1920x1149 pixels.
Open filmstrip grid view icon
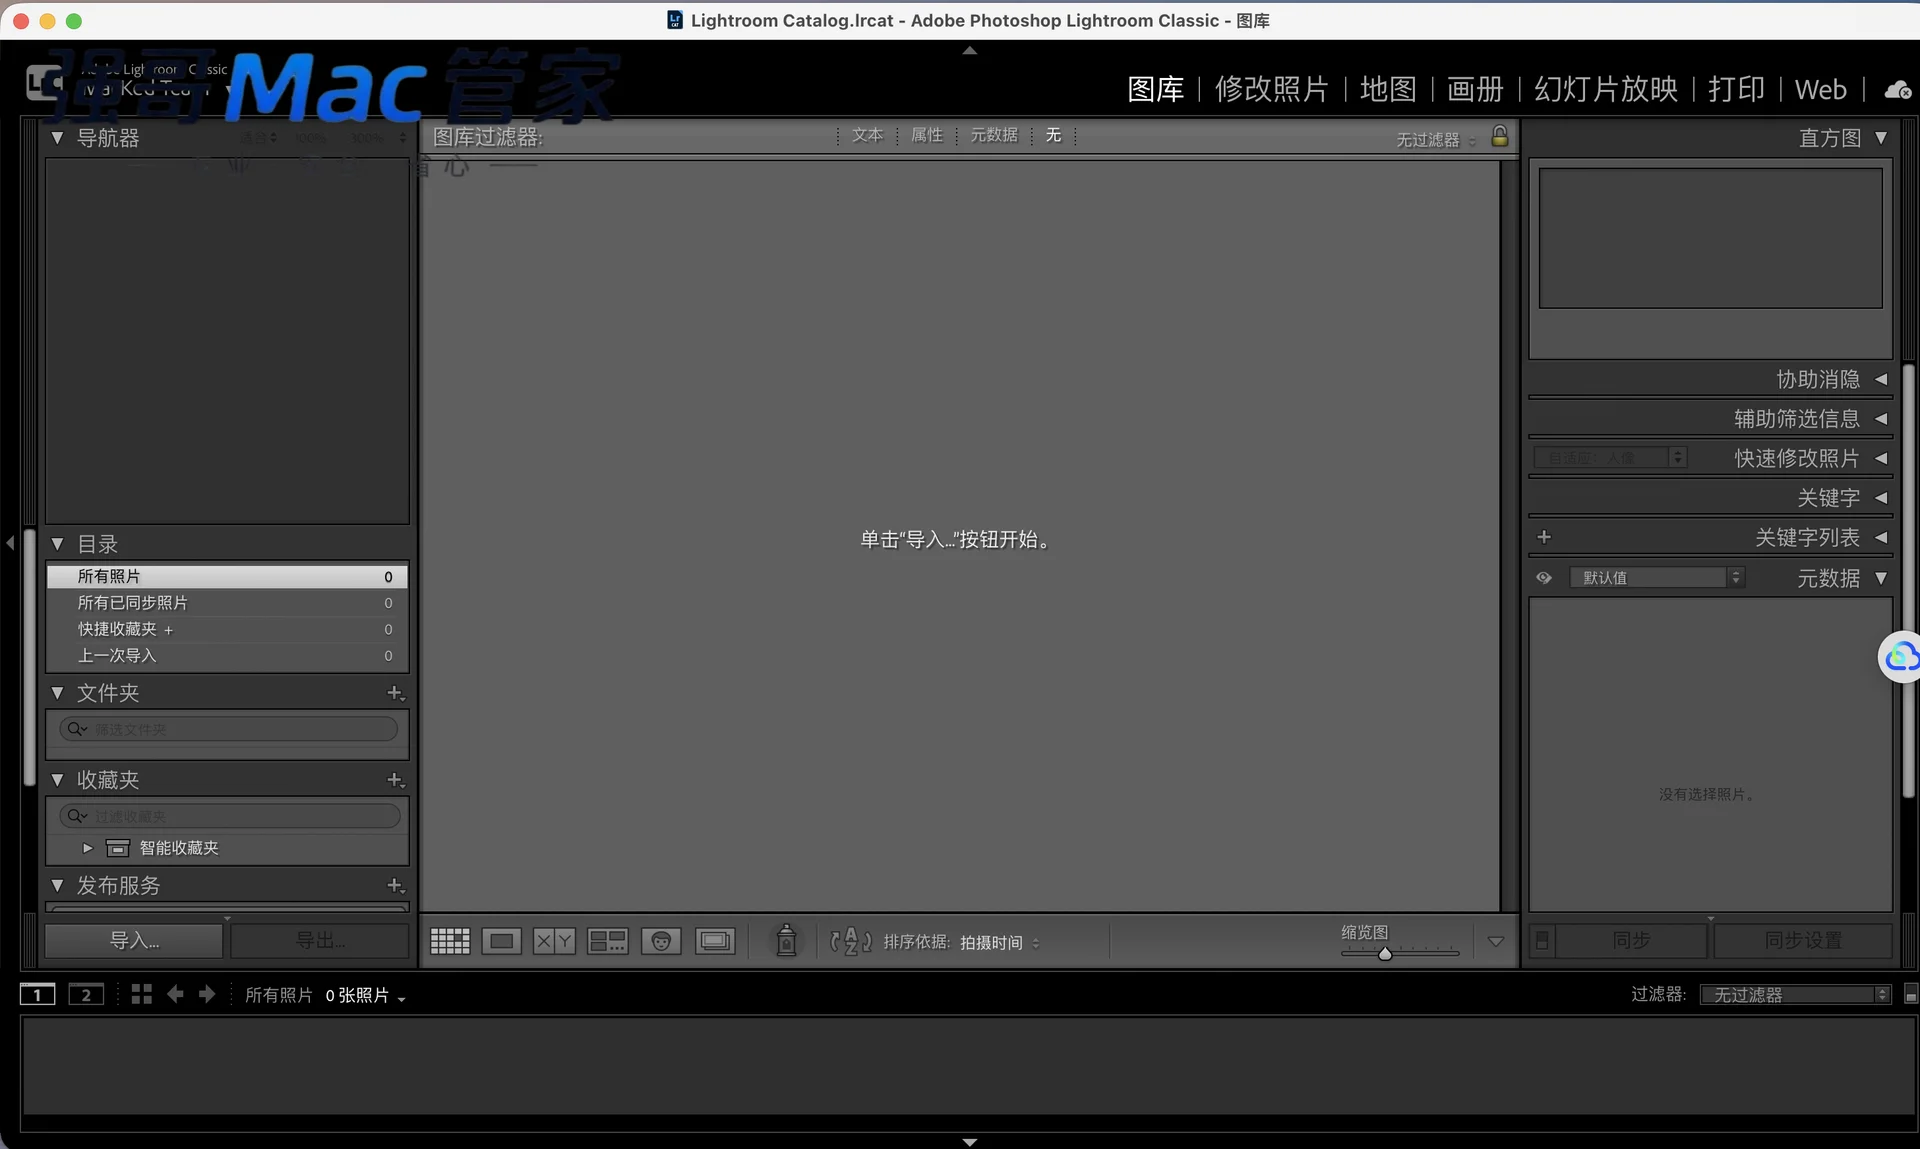142,994
